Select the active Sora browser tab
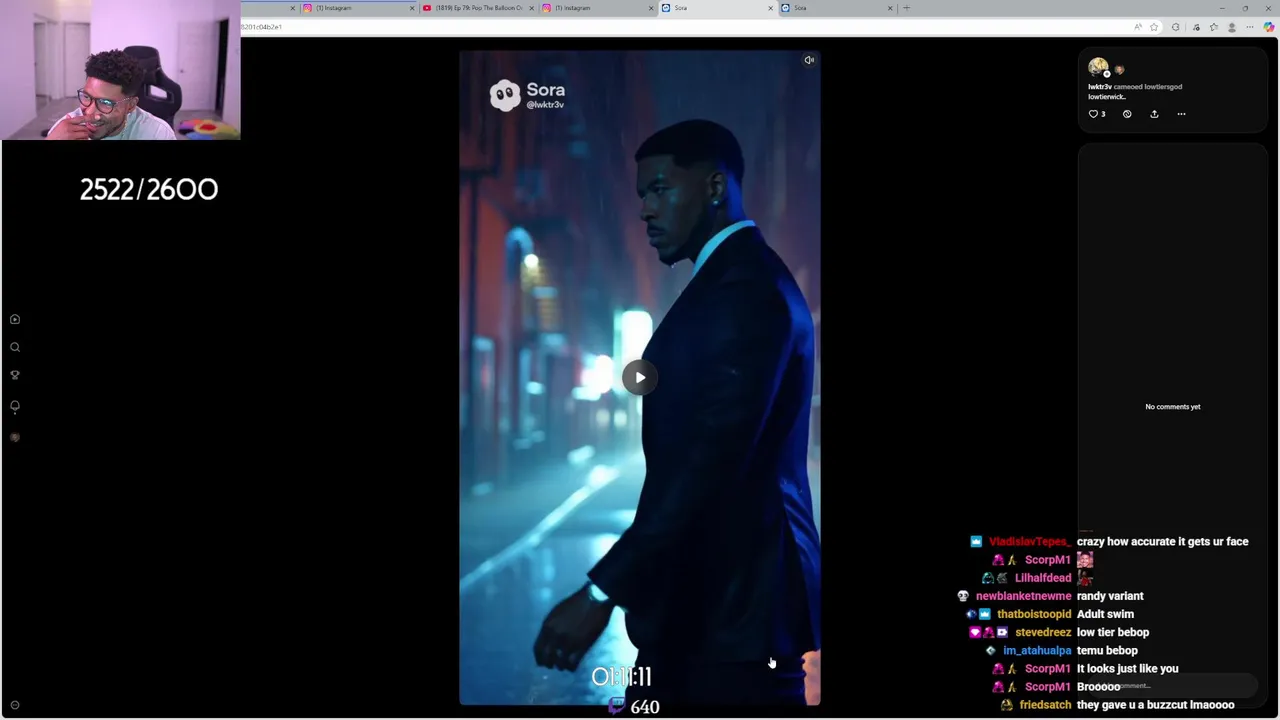 pos(715,8)
